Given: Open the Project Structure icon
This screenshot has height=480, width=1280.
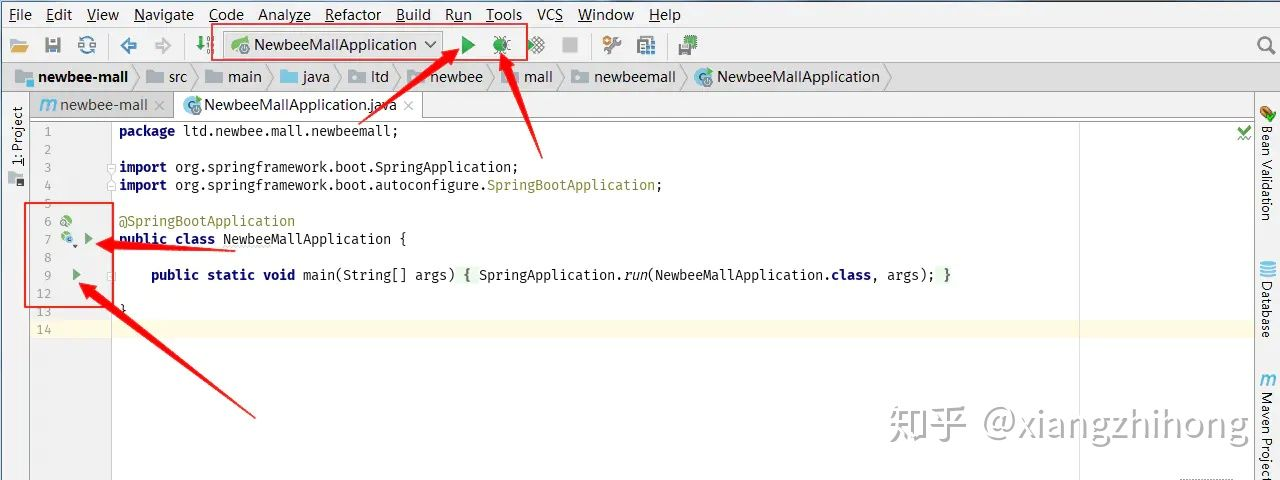Looking at the screenshot, I should [646, 45].
